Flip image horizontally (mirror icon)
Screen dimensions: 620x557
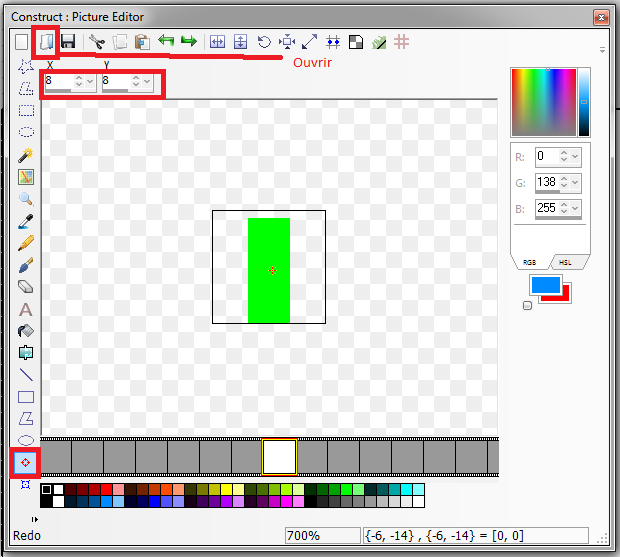pyautogui.click(x=217, y=42)
